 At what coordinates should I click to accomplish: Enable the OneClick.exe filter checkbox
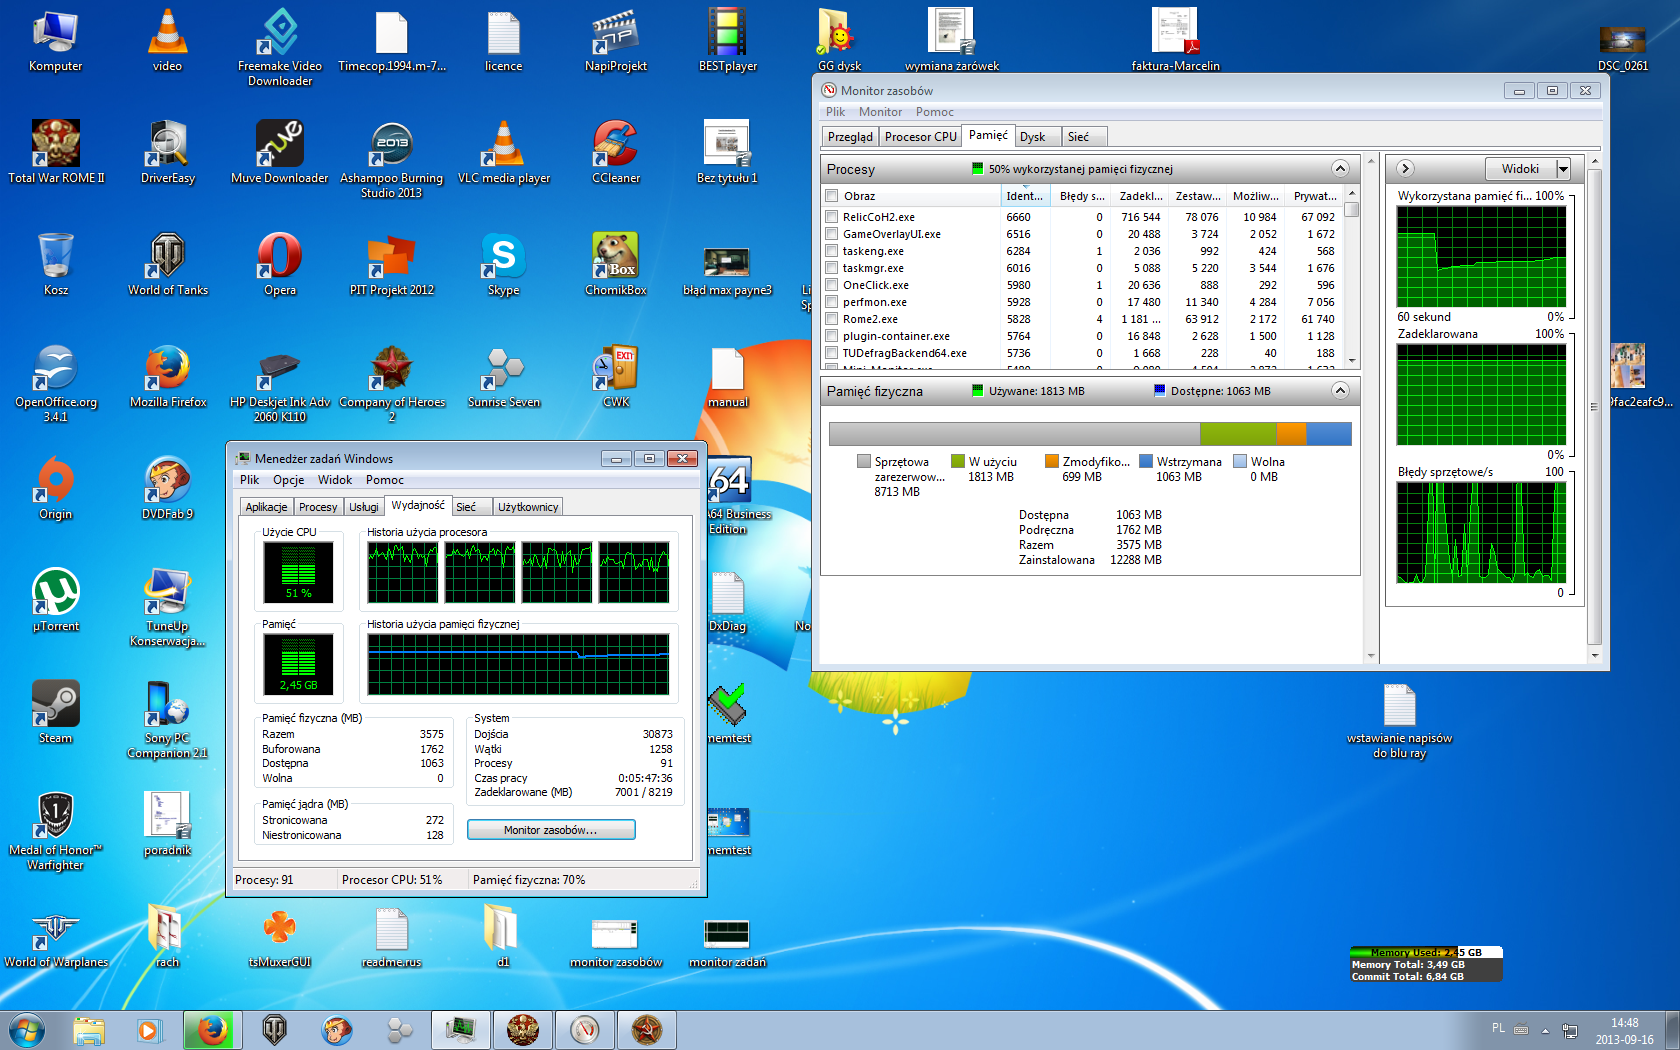(831, 285)
